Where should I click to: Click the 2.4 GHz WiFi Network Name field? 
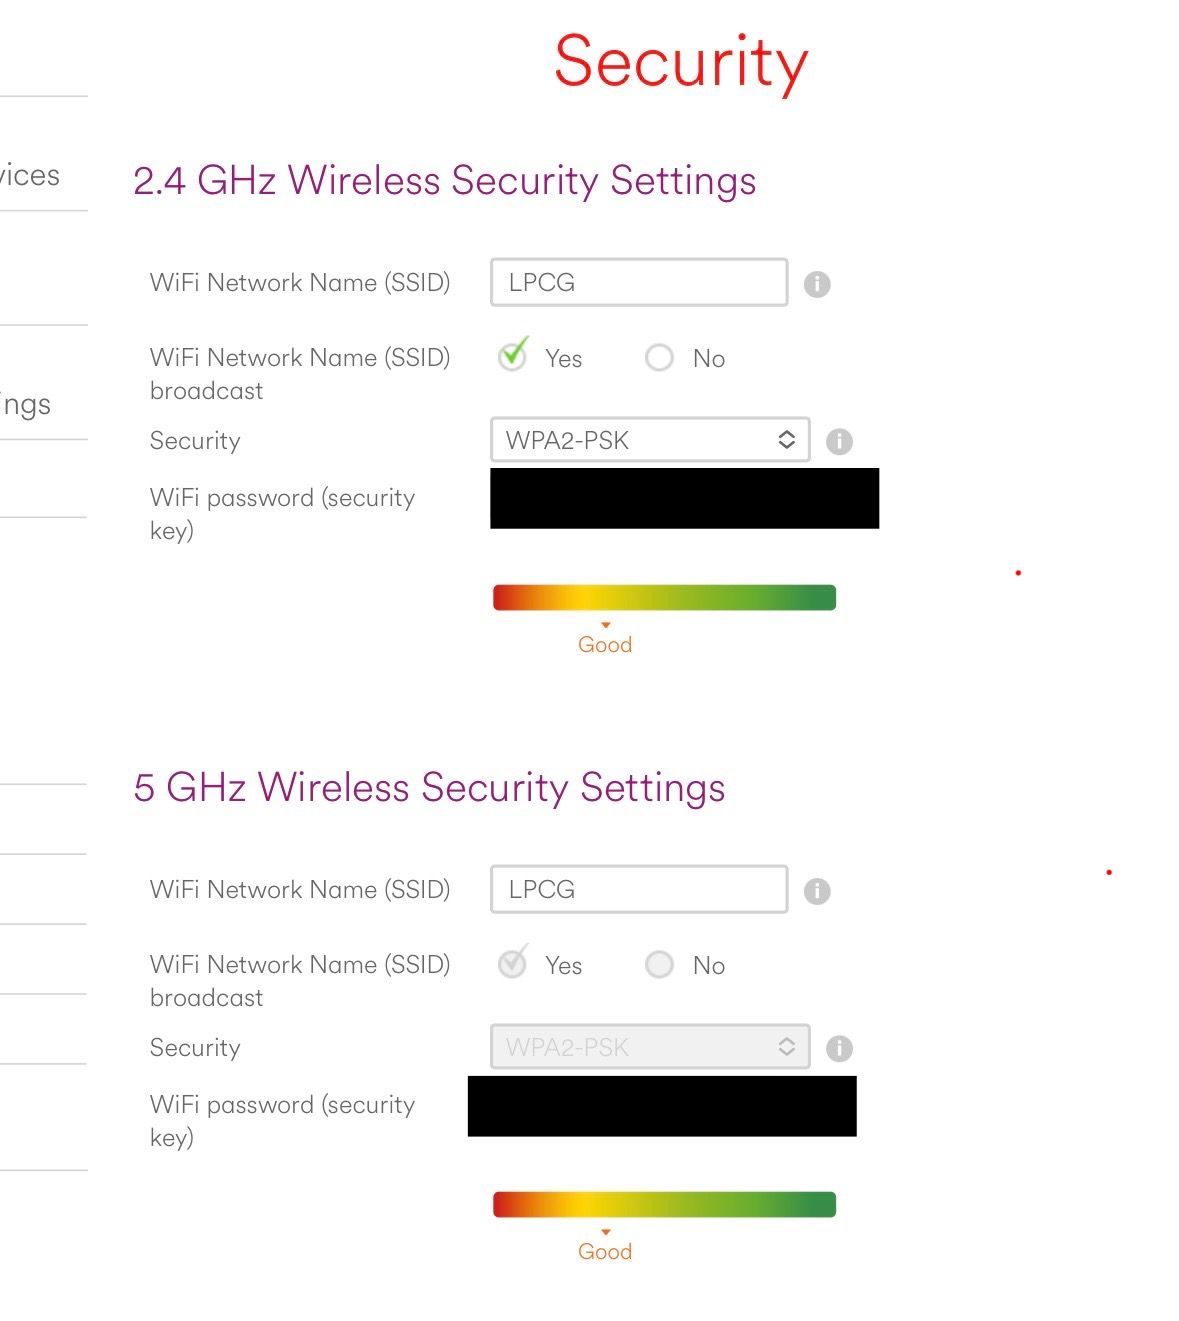(639, 282)
